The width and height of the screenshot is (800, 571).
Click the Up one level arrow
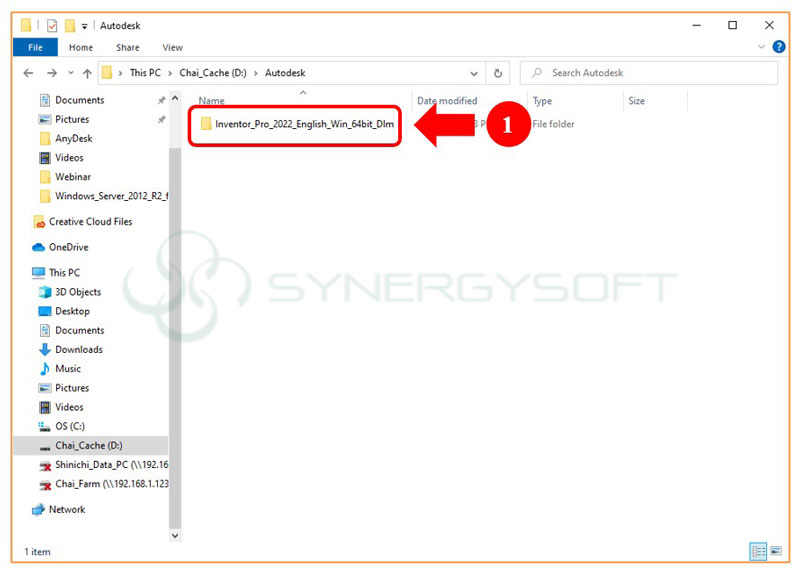[88, 73]
